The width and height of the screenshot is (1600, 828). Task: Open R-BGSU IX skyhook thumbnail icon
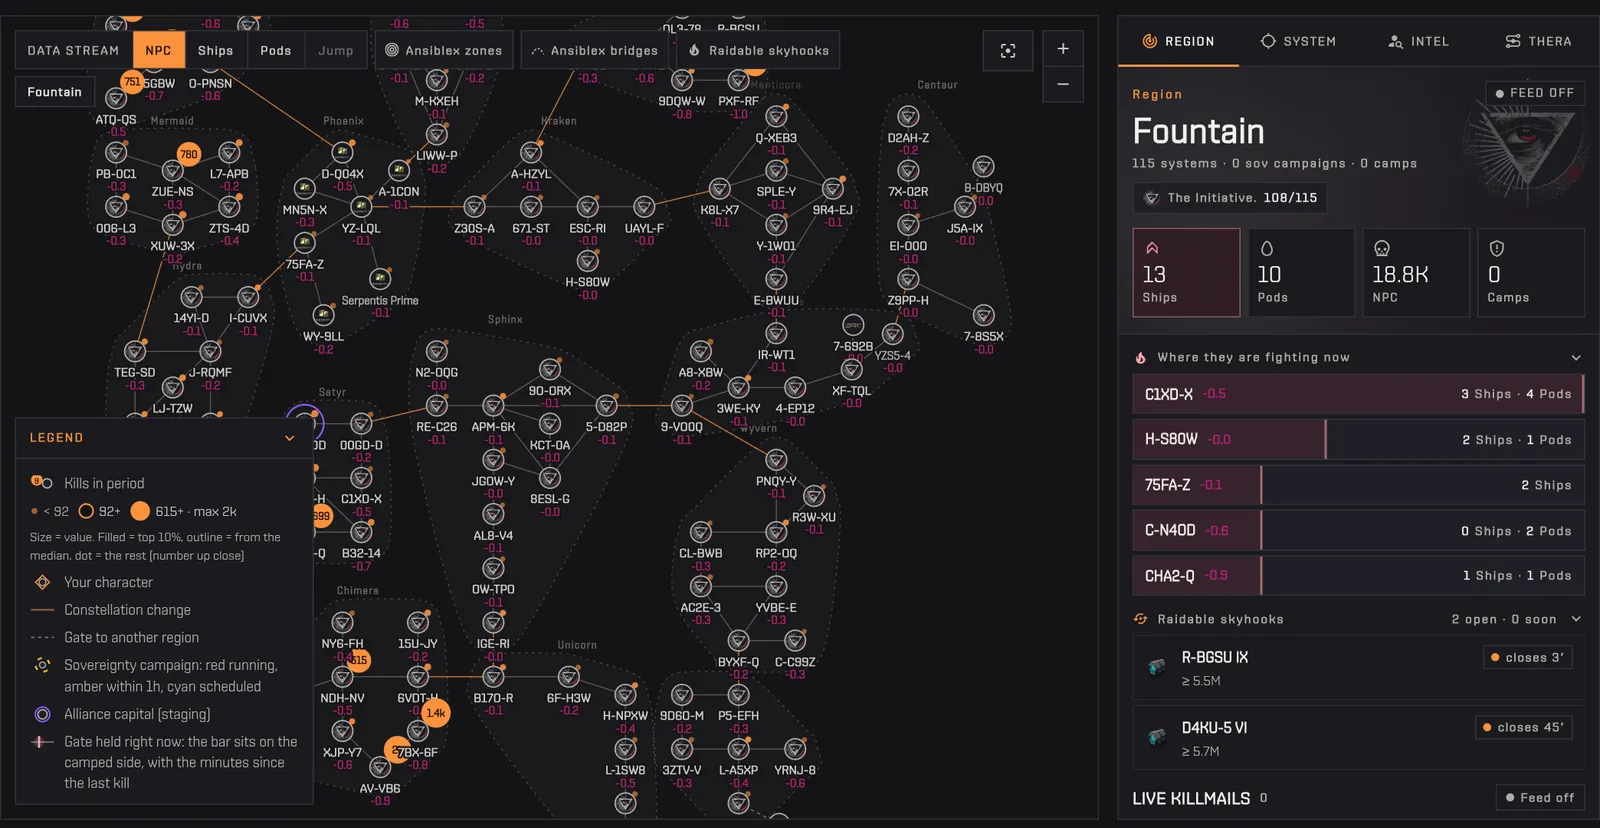(x=1157, y=667)
